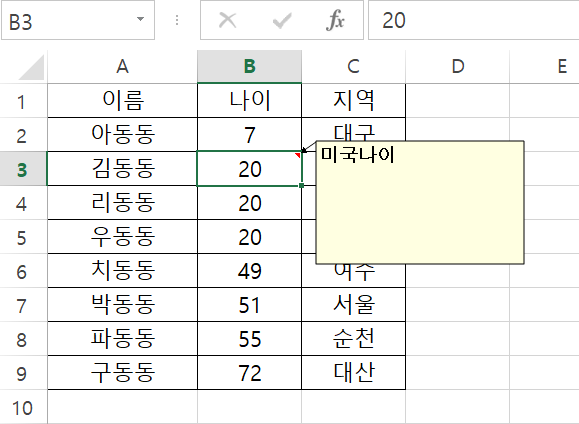Select cell with name 구동동

123,373
